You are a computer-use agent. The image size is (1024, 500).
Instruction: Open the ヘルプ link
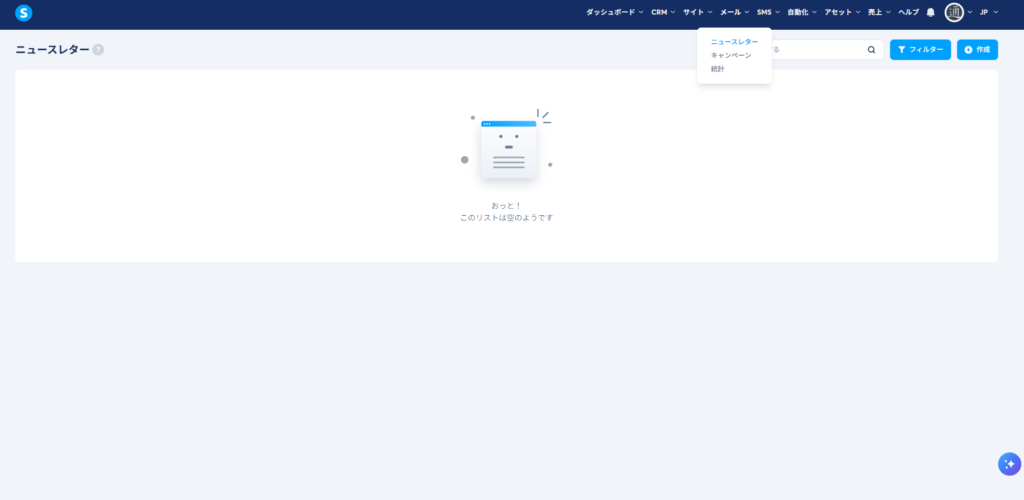pyautogui.click(x=908, y=12)
